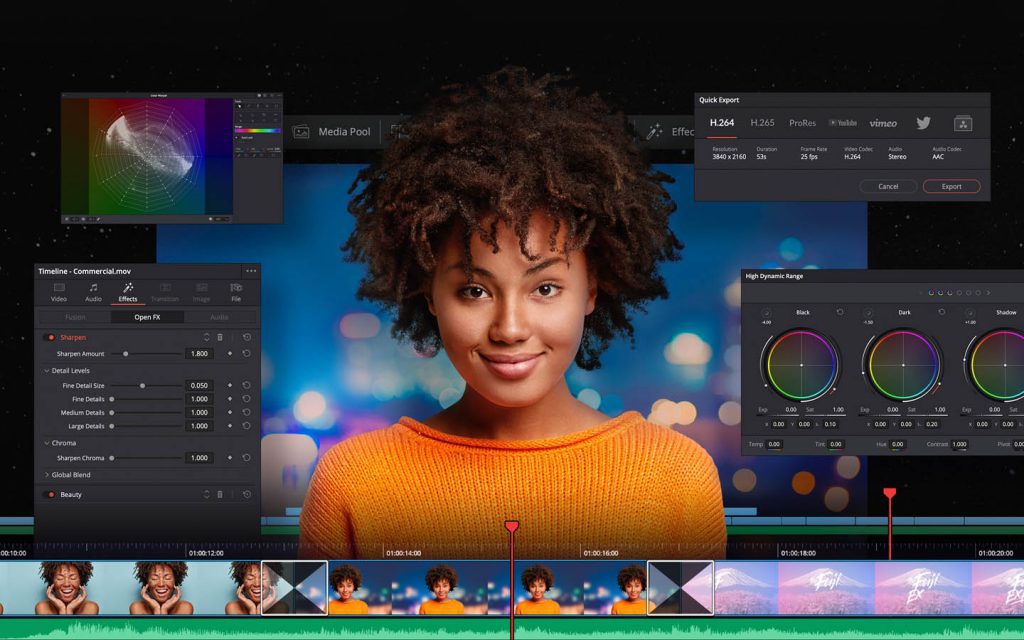
Task: Reset the Fine Detail Size parameter
Action: (x=247, y=385)
